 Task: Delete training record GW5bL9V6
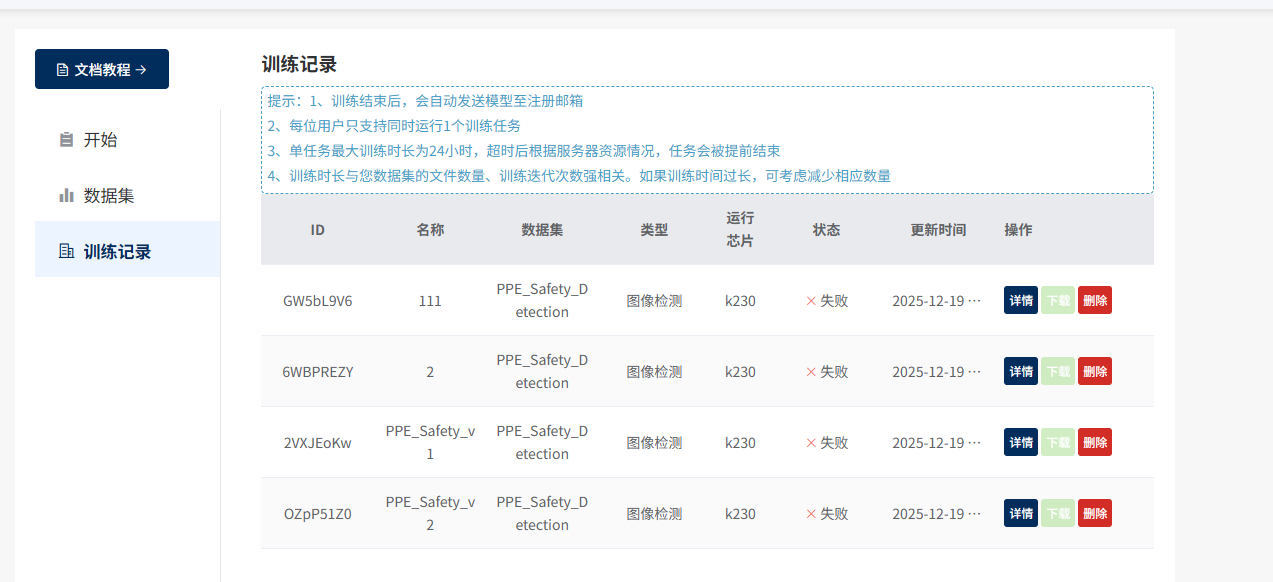1094,301
